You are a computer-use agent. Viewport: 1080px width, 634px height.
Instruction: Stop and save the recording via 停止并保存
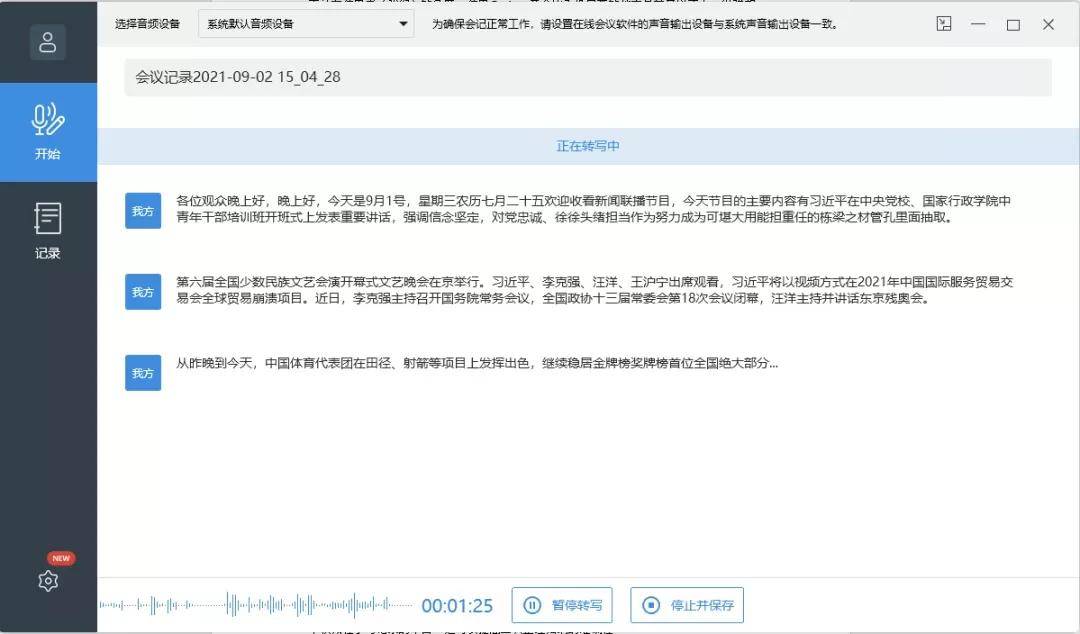[x=687, y=605]
